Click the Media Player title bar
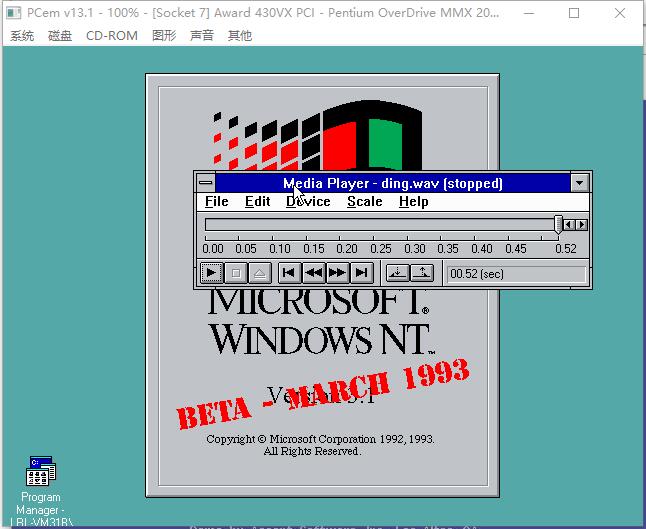This screenshot has width=646, height=529. 393,183
